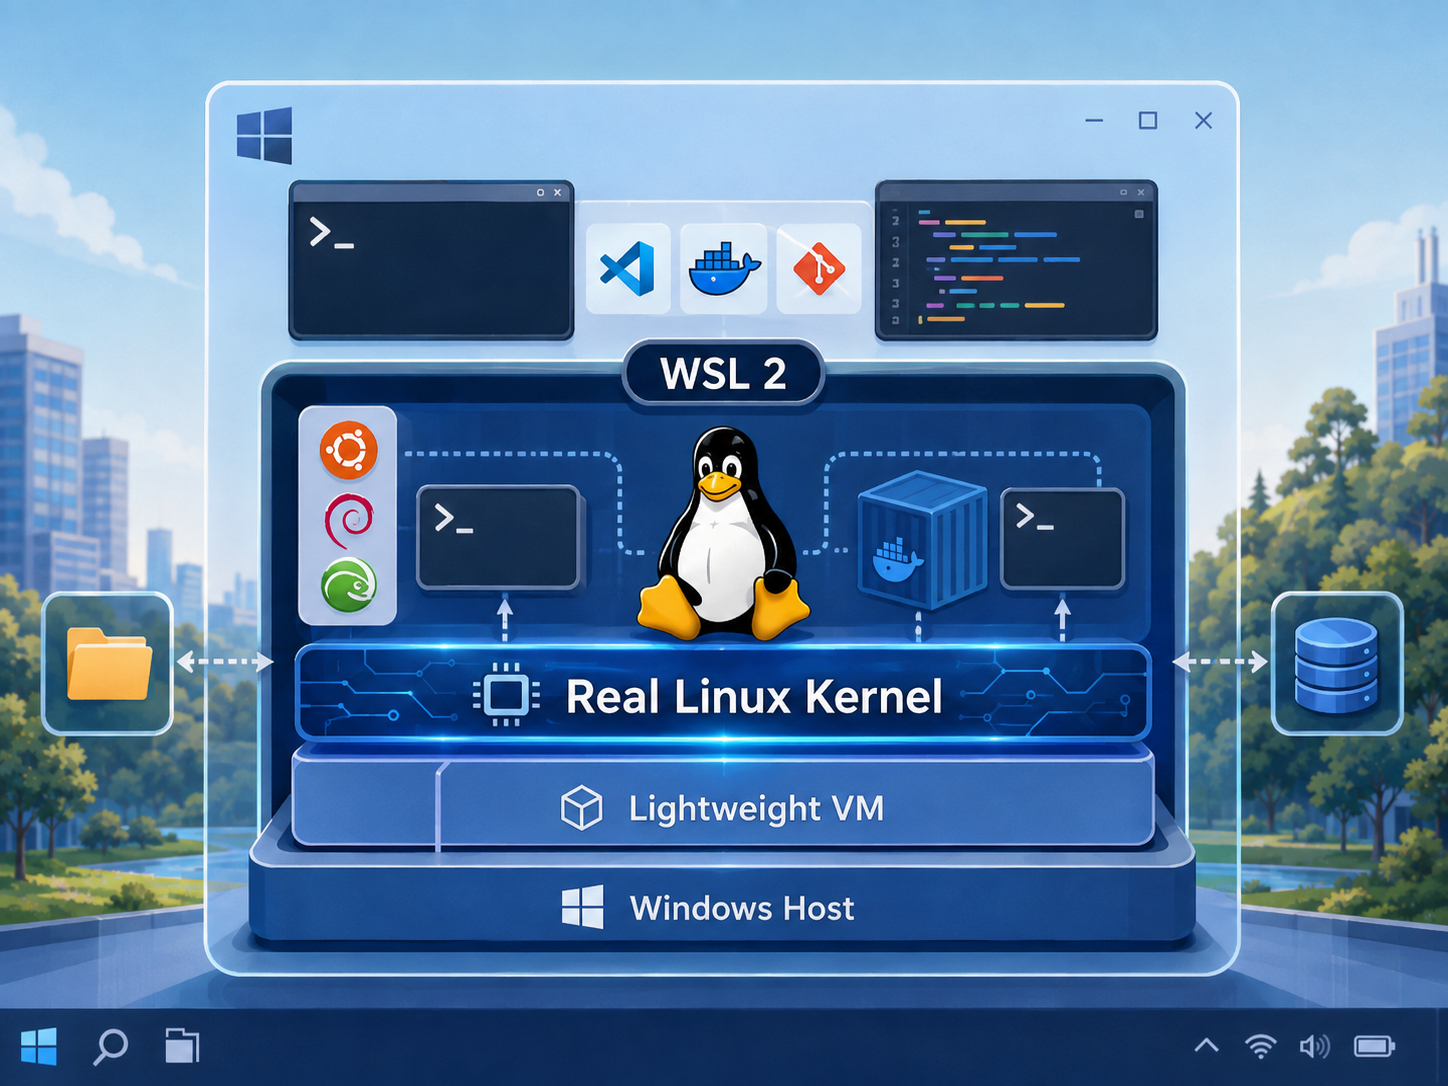Click the "WSL 2" title badge
Viewport: 1448px width, 1086px height.
(723, 374)
